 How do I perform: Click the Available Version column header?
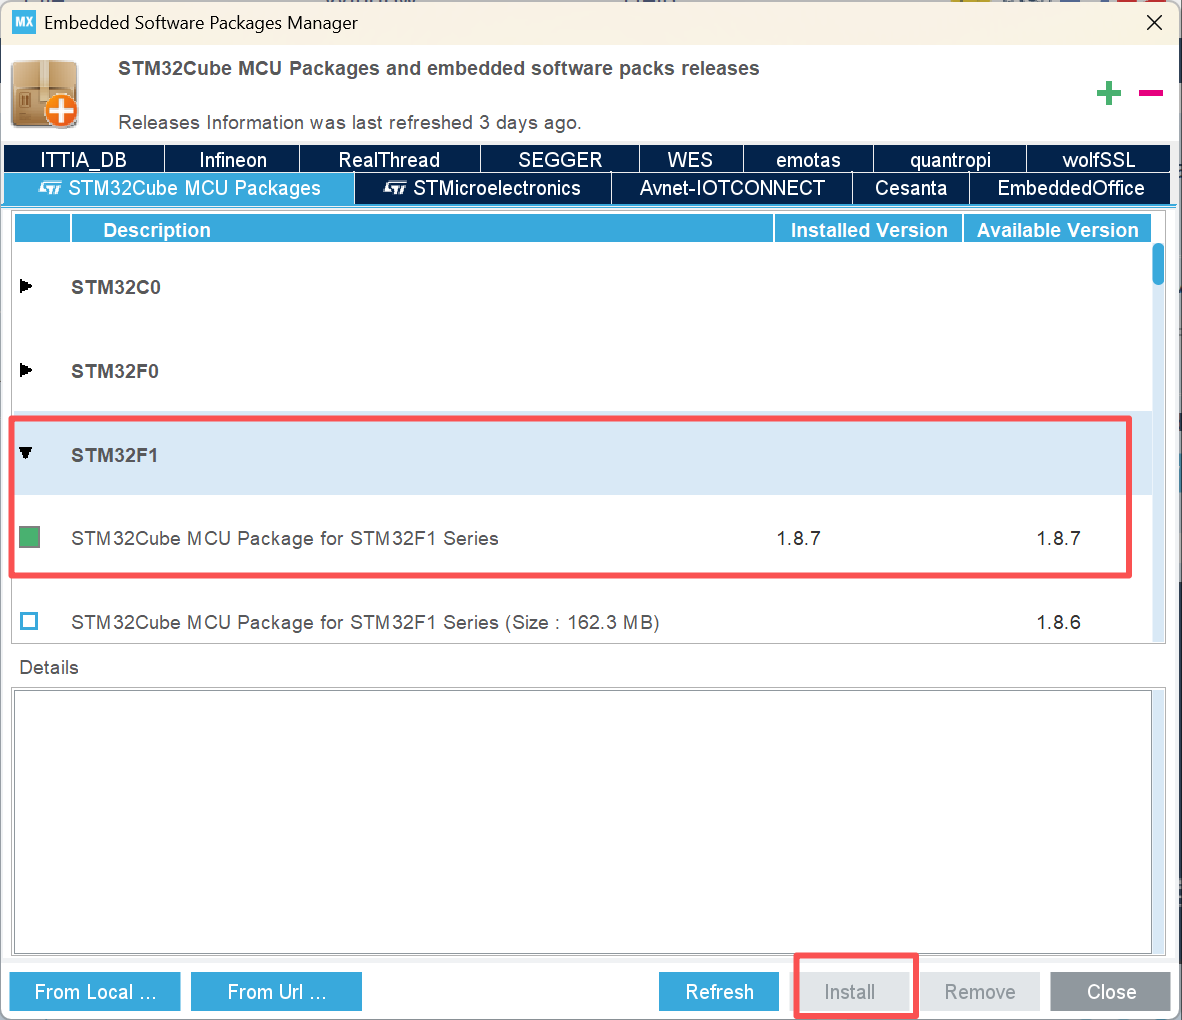pyautogui.click(x=1057, y=230)
